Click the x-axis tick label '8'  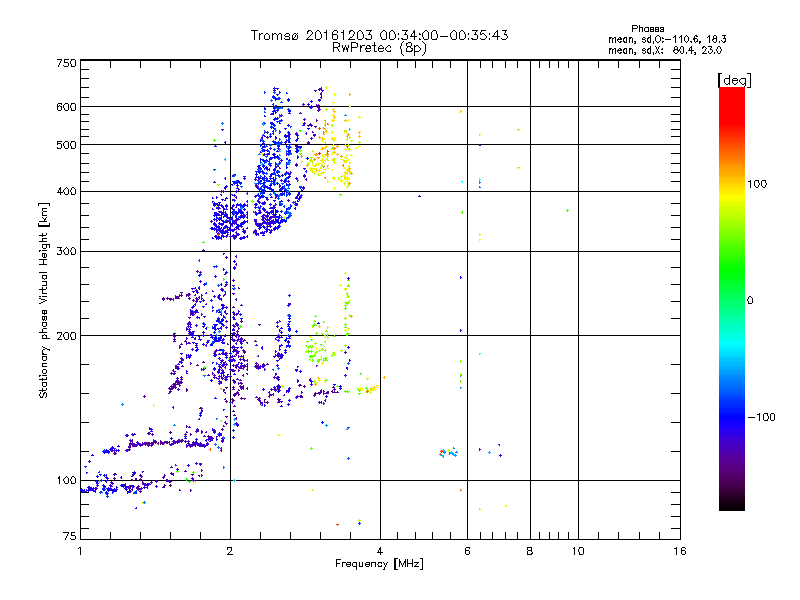[x=530, y=551]
